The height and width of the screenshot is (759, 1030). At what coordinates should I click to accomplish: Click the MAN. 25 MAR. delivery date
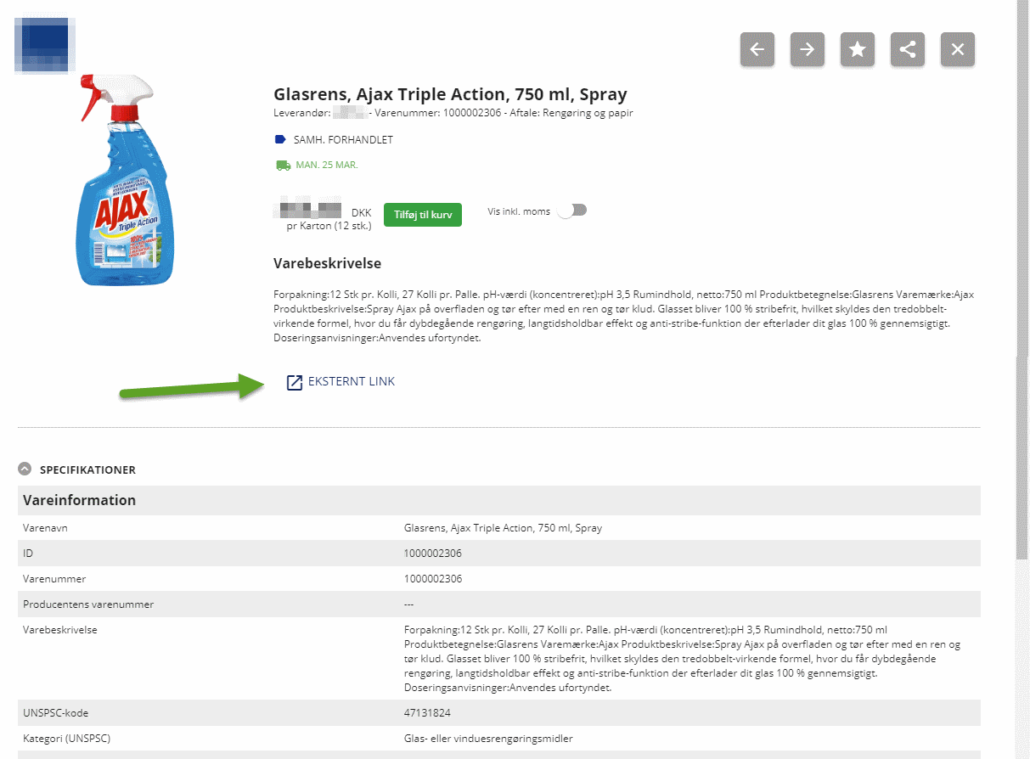point(326,165)
